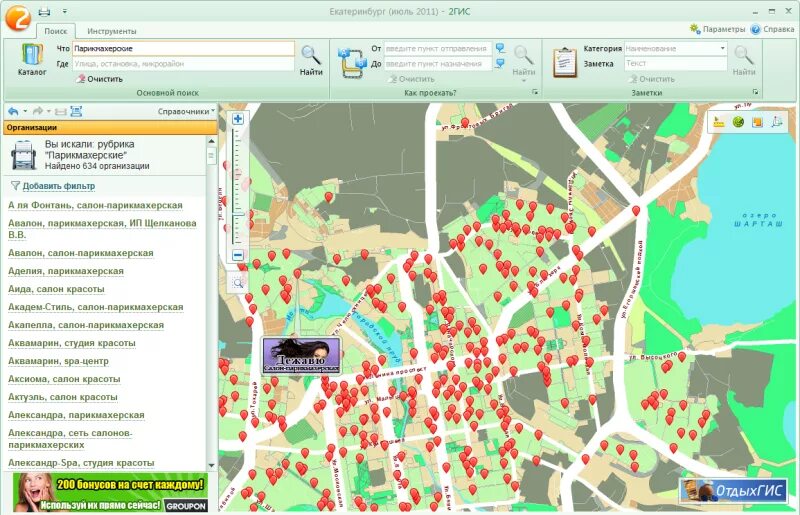
Task: Switch to the Поиск tab
Action: (x=56, y=31)
